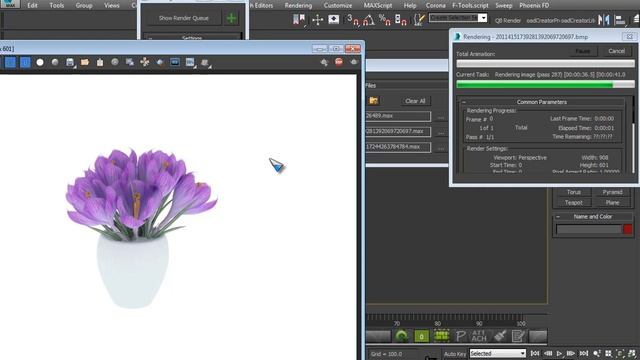Click the Clear All button
This screenshot has height=360, width=640.
[415, 101]
